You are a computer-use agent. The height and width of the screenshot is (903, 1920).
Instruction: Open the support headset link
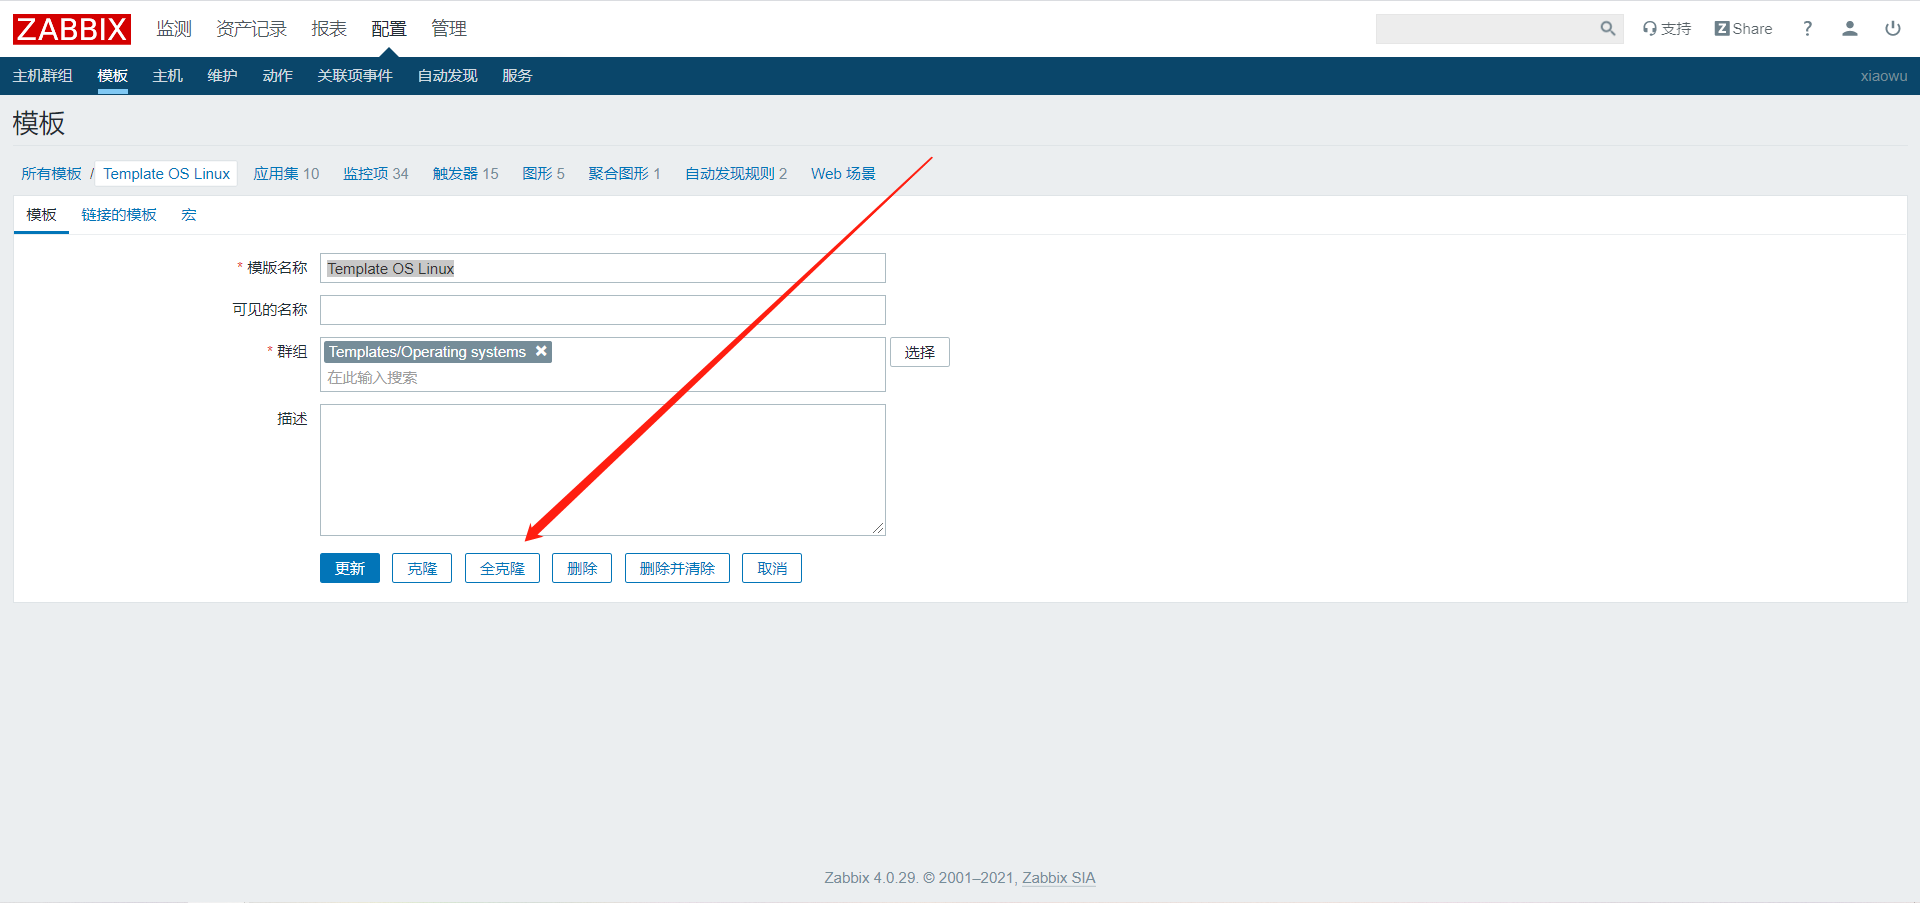point(1666,29)
